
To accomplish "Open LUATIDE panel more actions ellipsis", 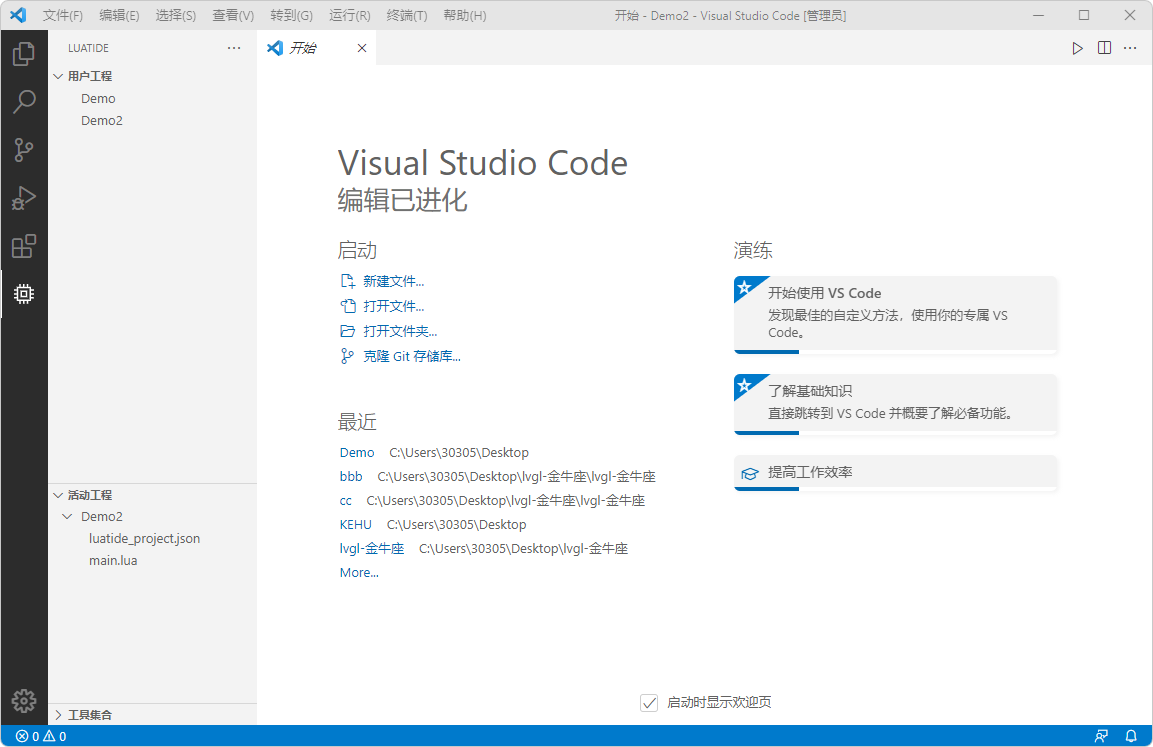I will pos(234,48).
